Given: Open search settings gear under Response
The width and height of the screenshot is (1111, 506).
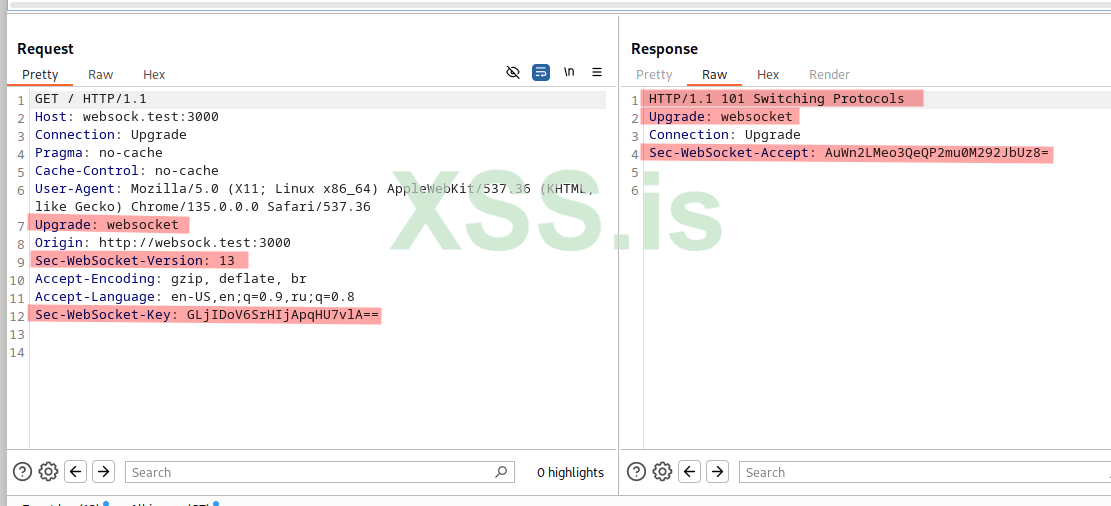Looking at the screenshot, I should (662, 471).
